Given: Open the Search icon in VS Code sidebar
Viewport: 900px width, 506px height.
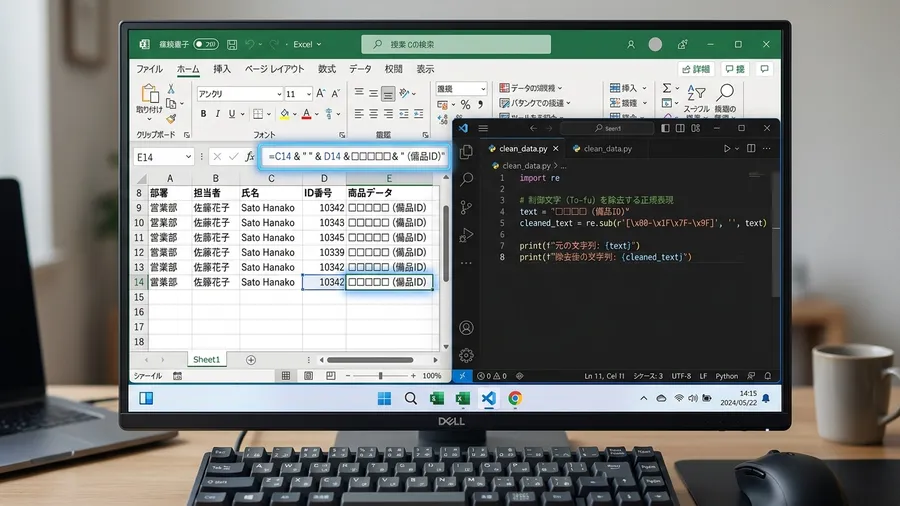Looking at the screenshot, I should click(467, 179).
